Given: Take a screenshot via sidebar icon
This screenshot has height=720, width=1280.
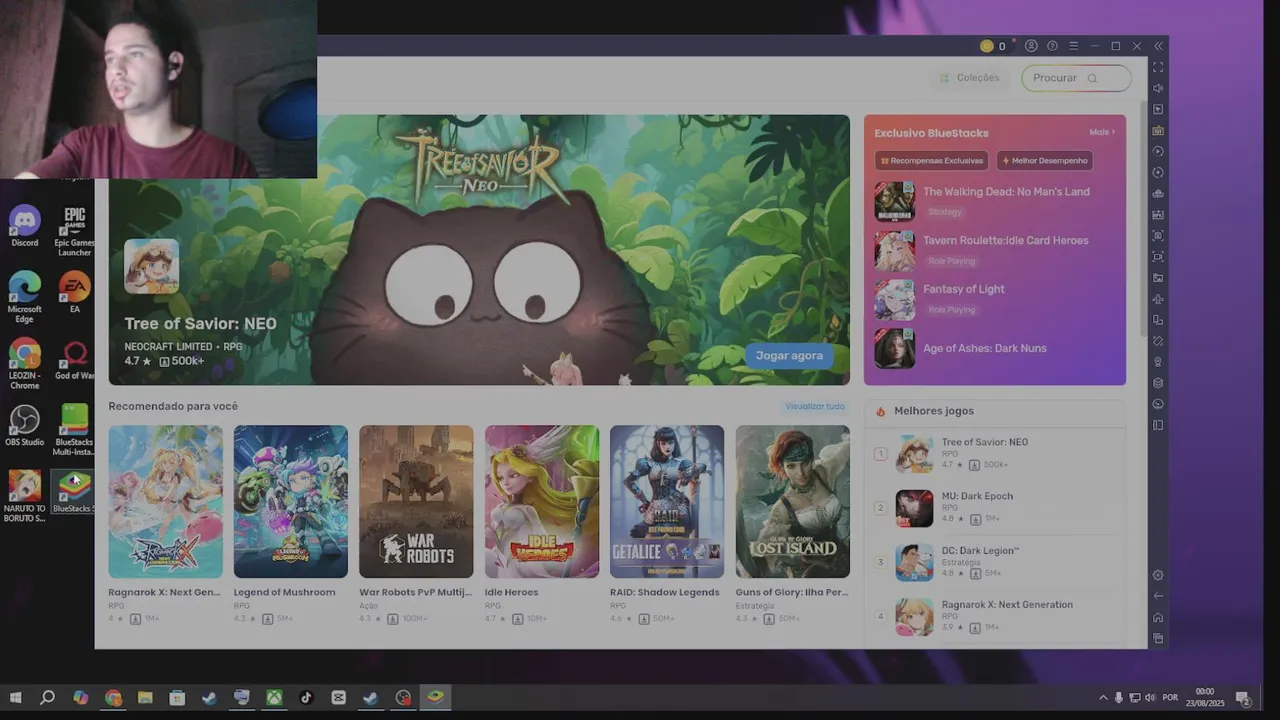Looking at the screenshot, I should tap(1158, 236).
